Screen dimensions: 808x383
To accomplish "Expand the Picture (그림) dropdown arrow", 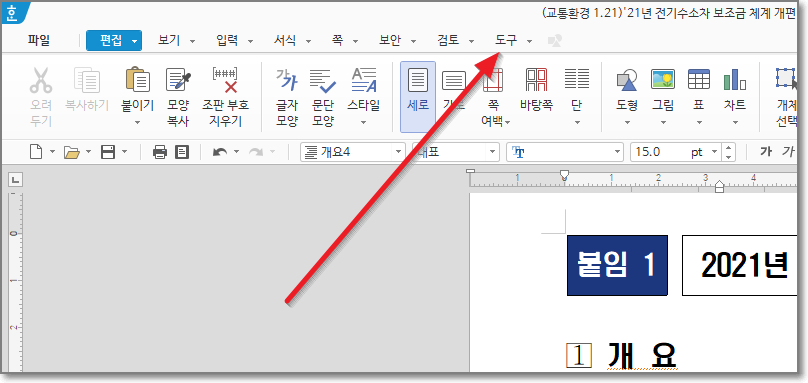I will tap(663, 123).
